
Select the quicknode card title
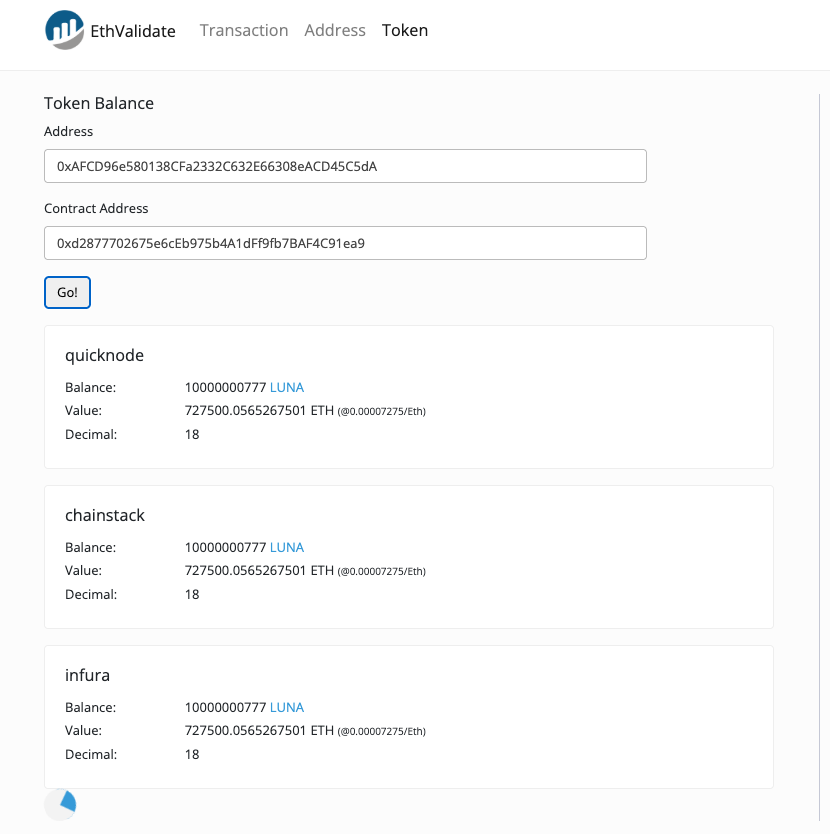tap(104, 355)
